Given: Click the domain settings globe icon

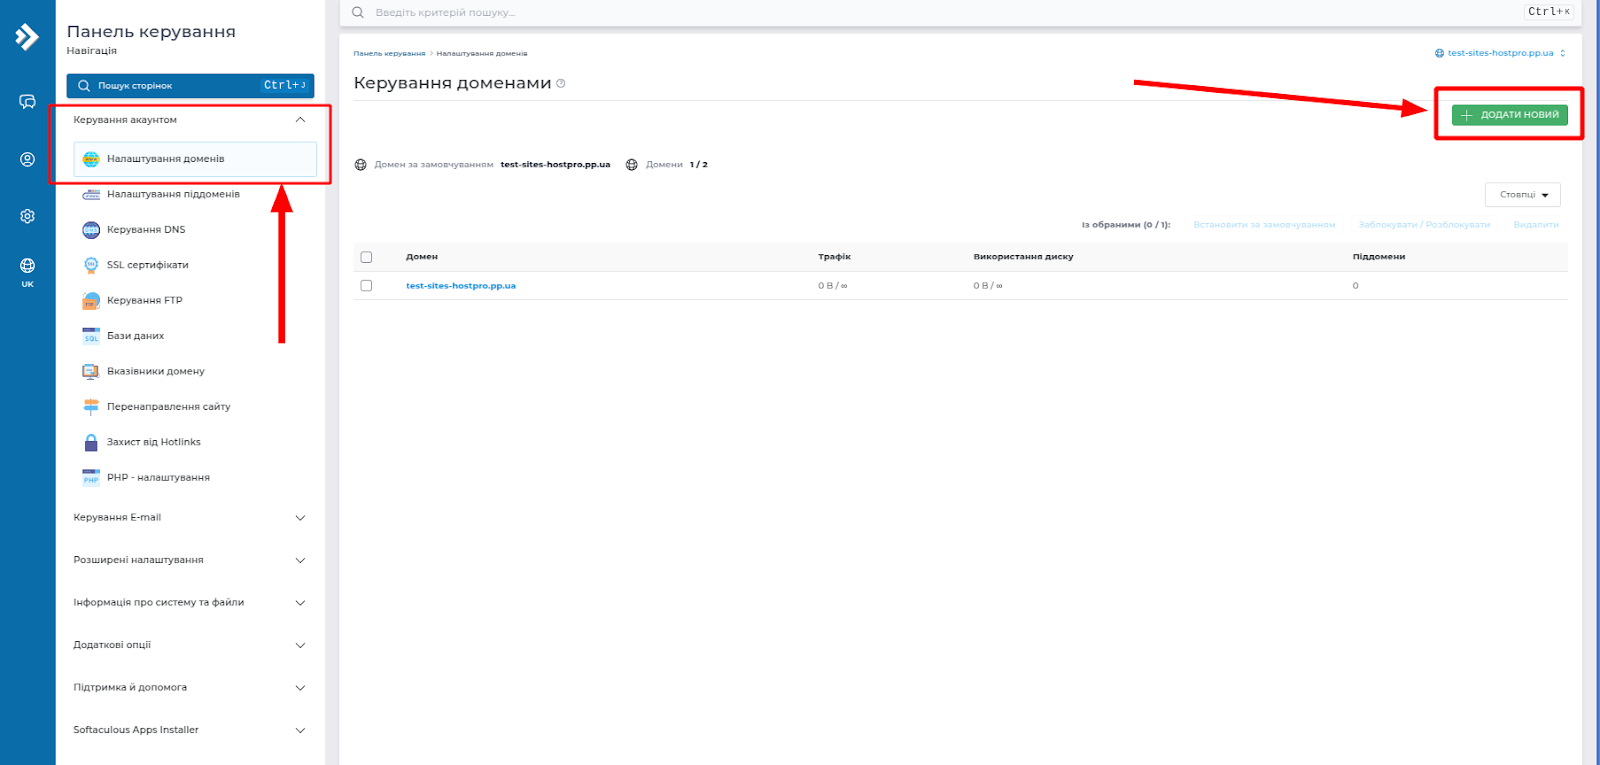Looking at the screenshot, I should click(x=91, y=159).
